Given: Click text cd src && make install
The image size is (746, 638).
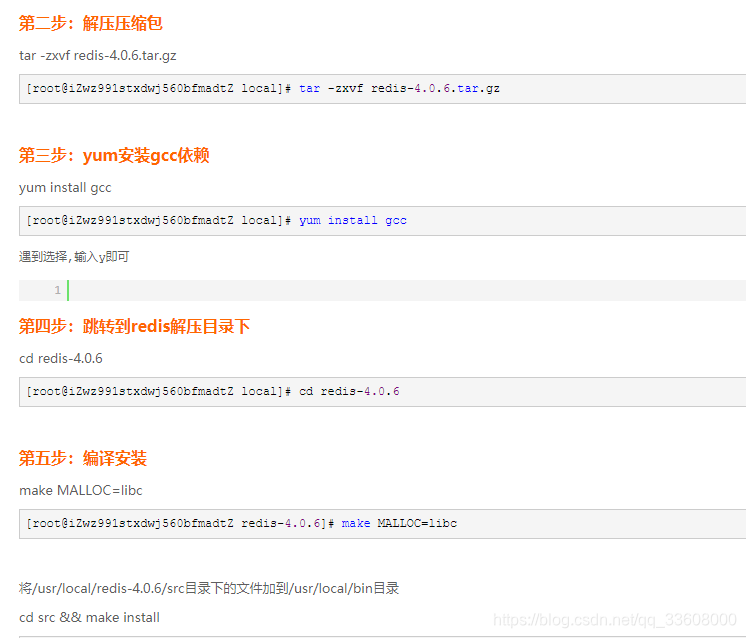Looking at the screenshot, I should coord(89,618).
